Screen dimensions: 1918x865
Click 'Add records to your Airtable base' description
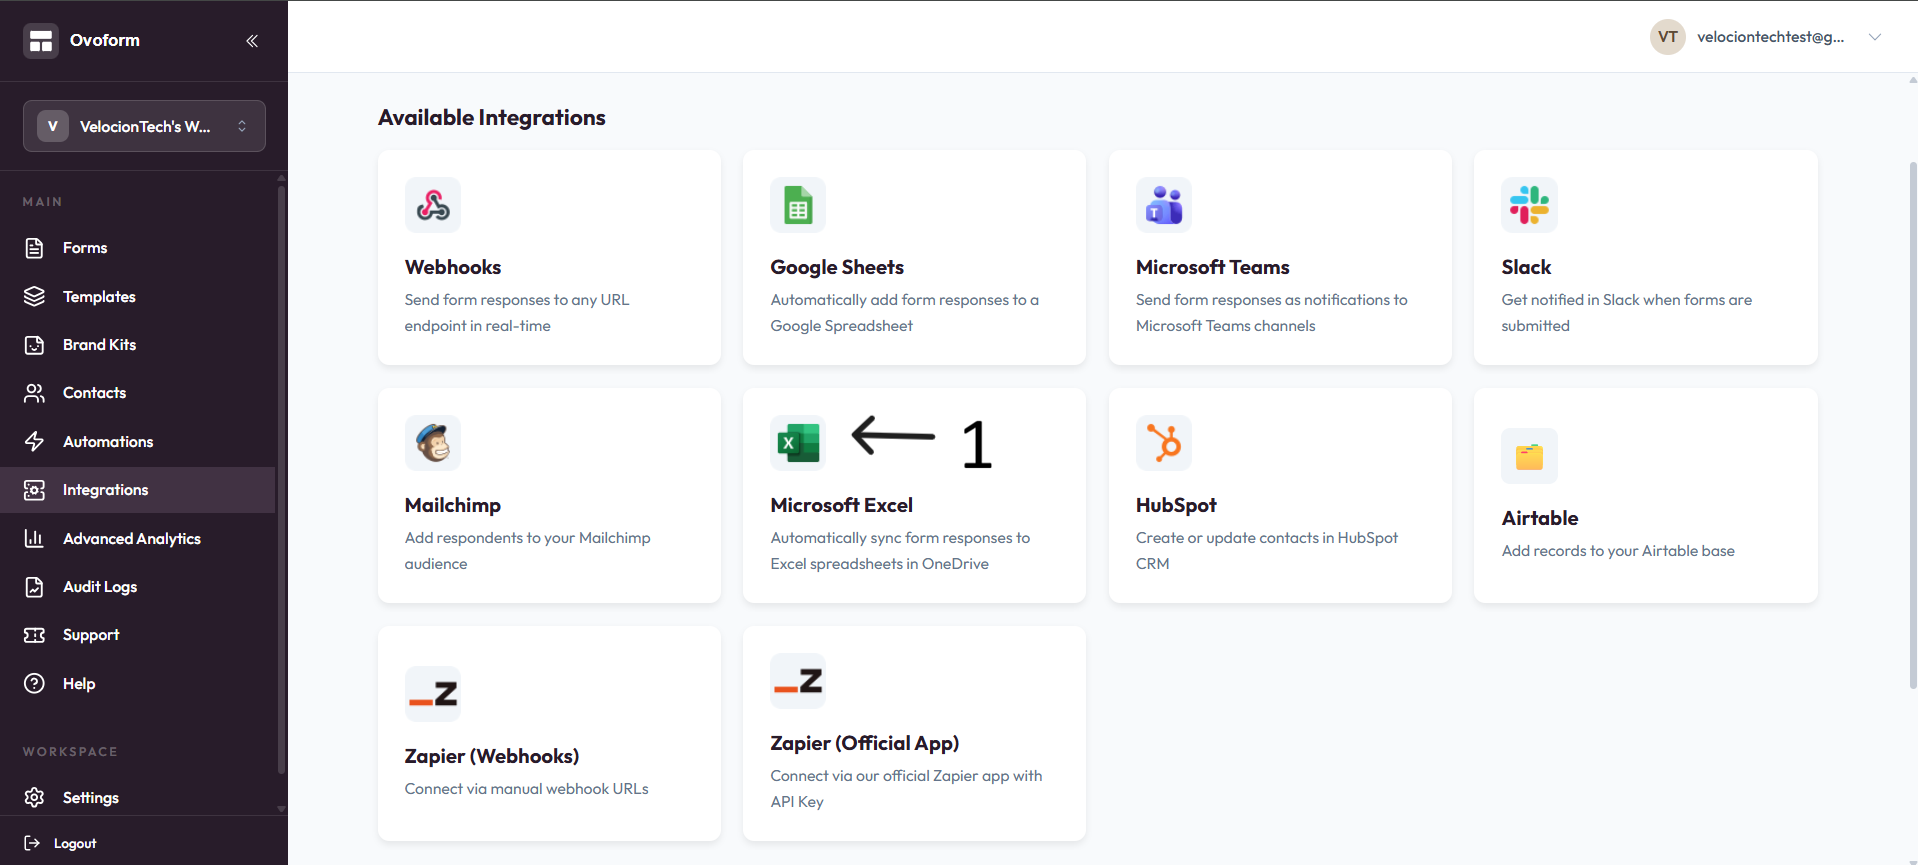pos(1618,551)
